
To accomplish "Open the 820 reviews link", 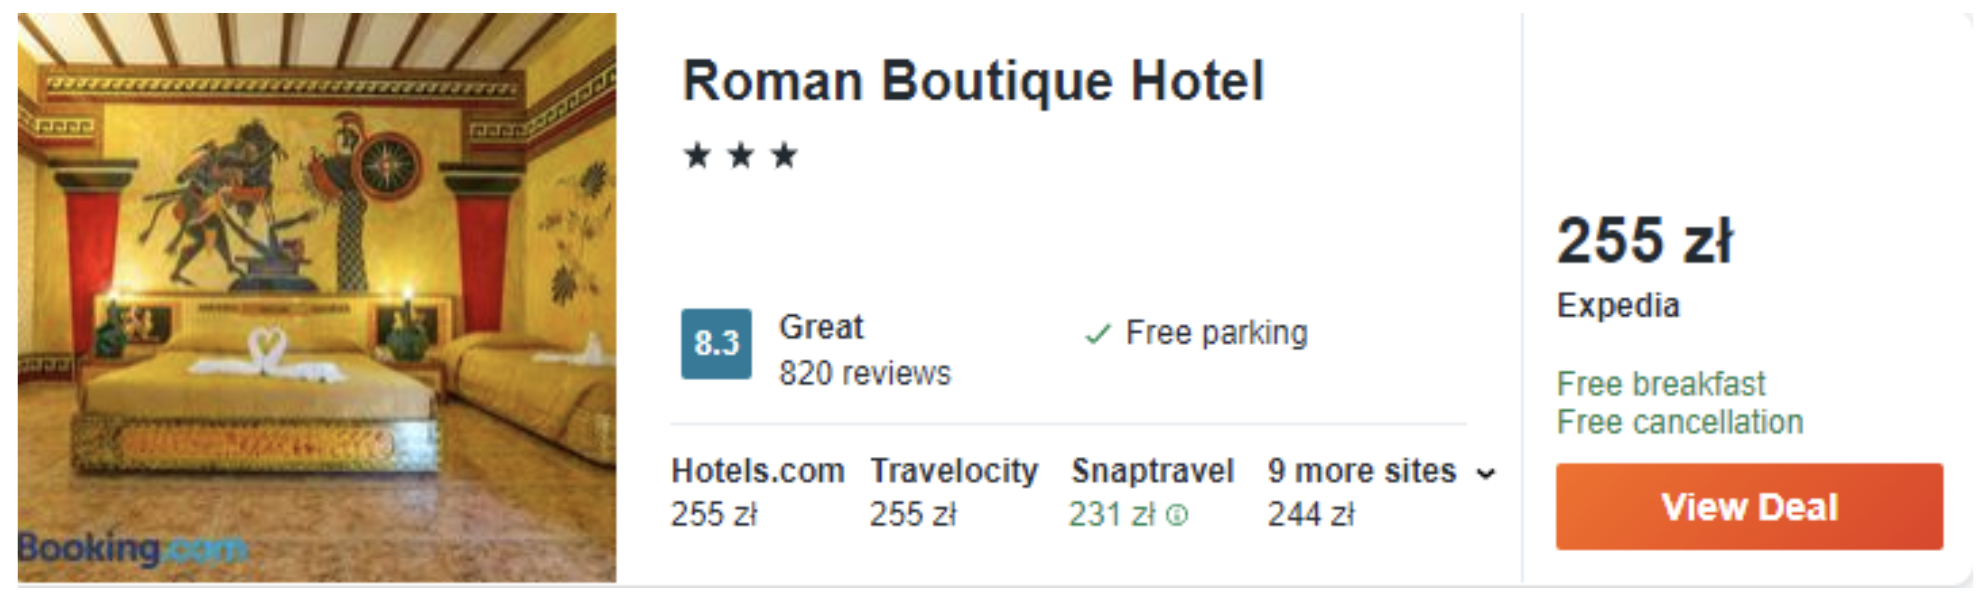I will pyautogui.click(x=865, y=373).
